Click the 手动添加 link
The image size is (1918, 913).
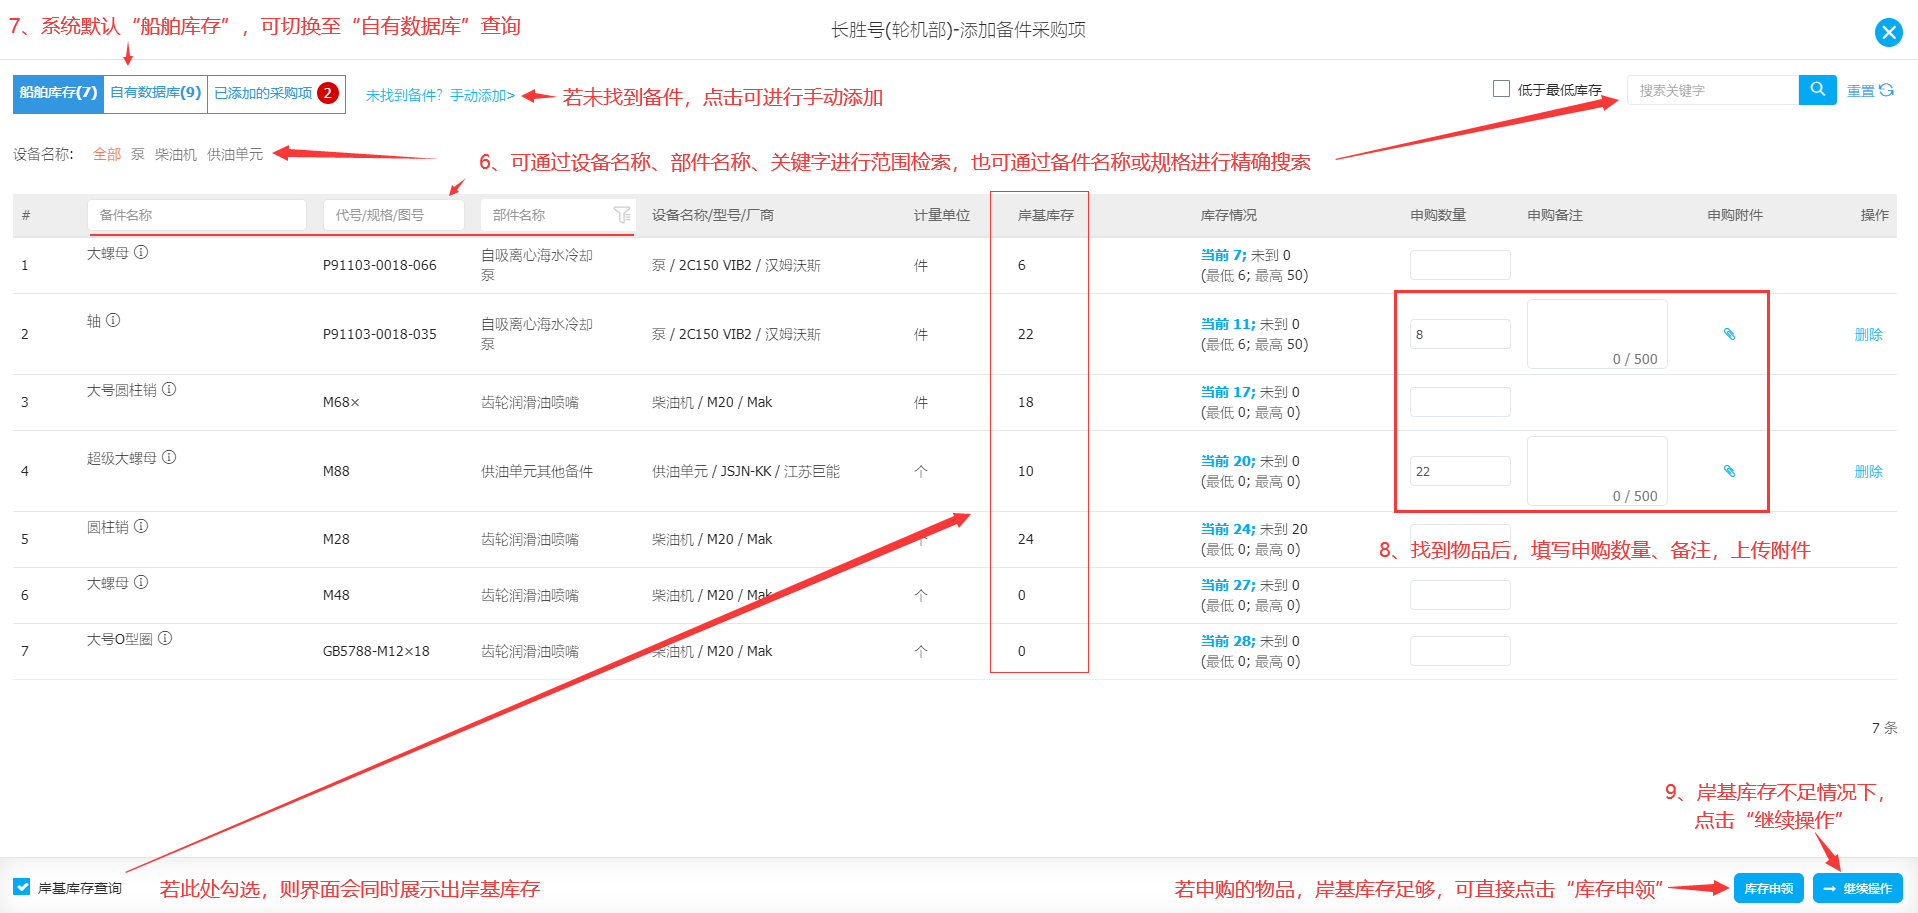pos(482,95)
